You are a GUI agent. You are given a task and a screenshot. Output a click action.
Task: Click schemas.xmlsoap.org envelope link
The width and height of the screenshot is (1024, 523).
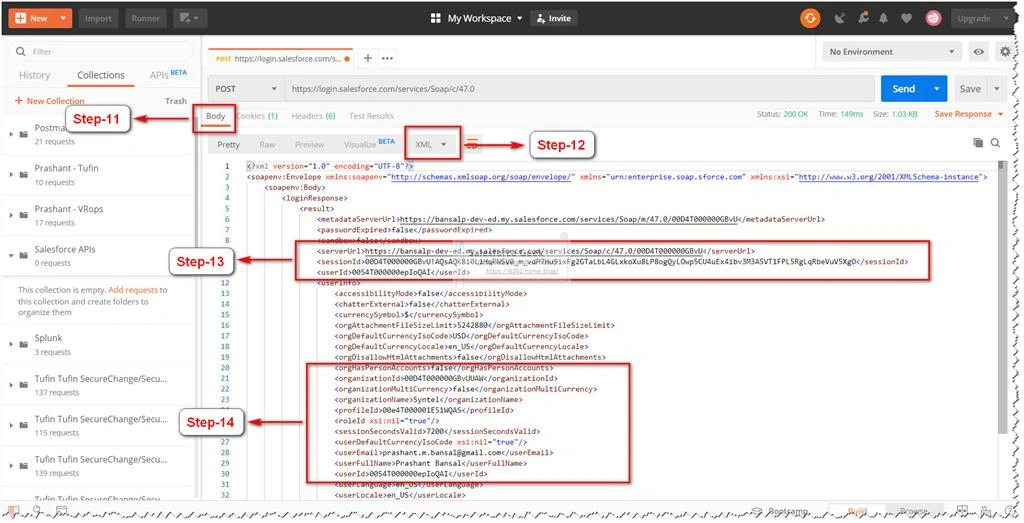[x=482, y=176]
